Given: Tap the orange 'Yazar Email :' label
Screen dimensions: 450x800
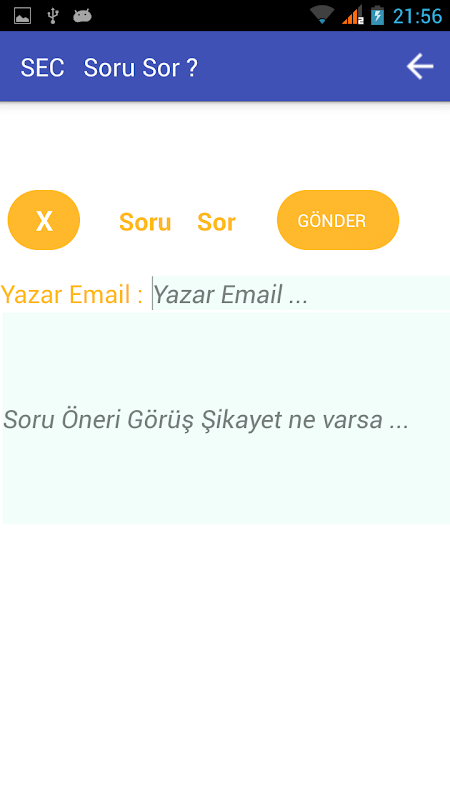Looking at the screenshot, I should 72,294.
